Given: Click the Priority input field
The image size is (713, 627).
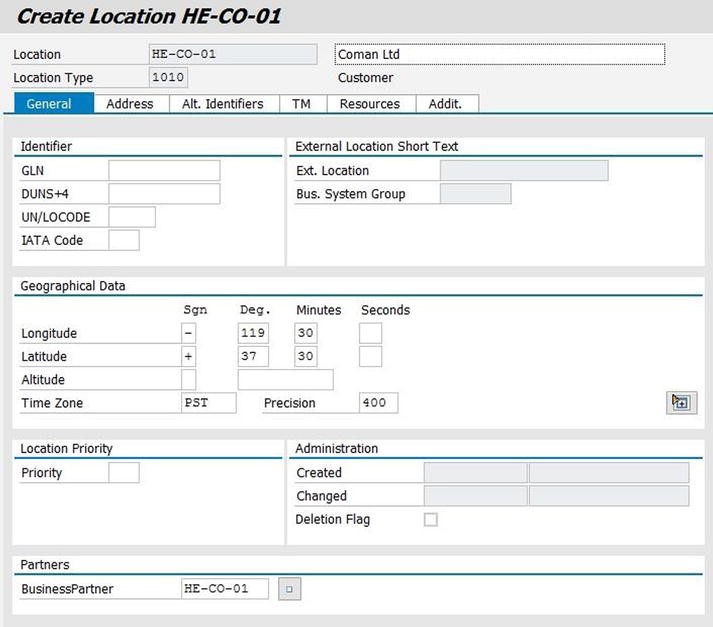Looking at the screenshot, I should pyautogui.click(x=124, y=472).
